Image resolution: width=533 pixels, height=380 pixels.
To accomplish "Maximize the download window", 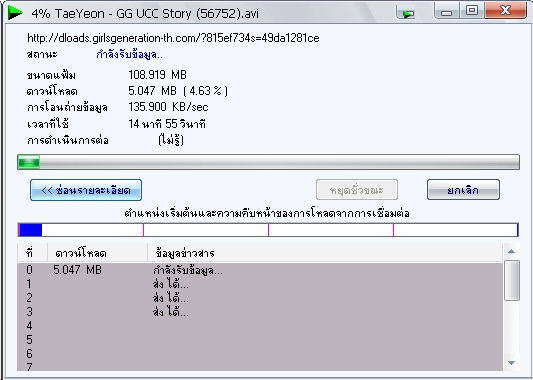I will point(472,11).
